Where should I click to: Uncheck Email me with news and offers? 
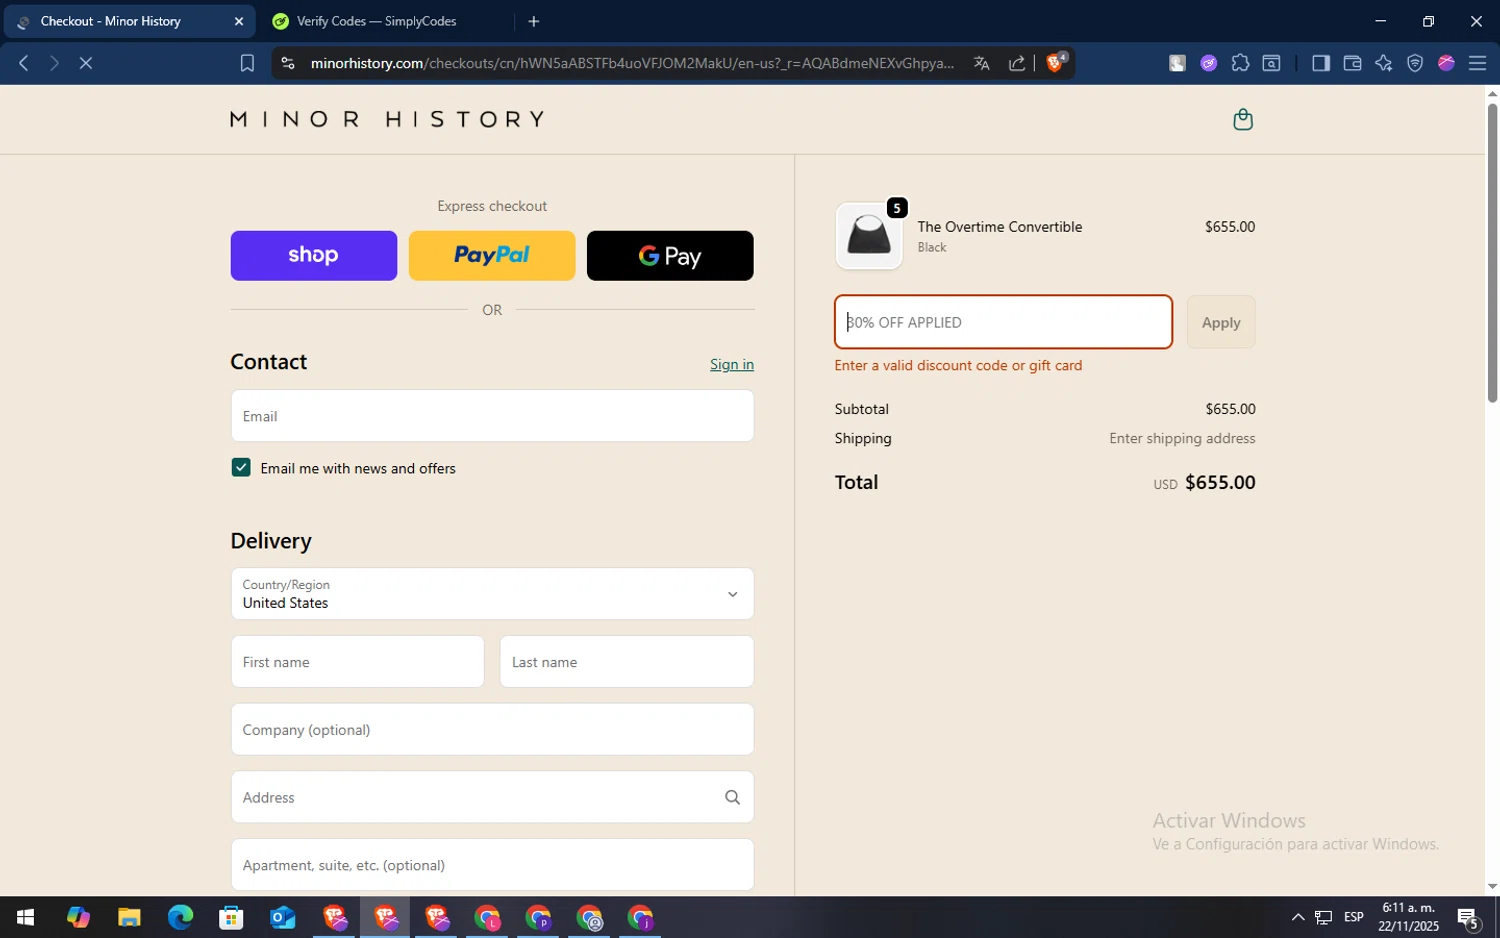pyautogui.click(x=241, y=468)
